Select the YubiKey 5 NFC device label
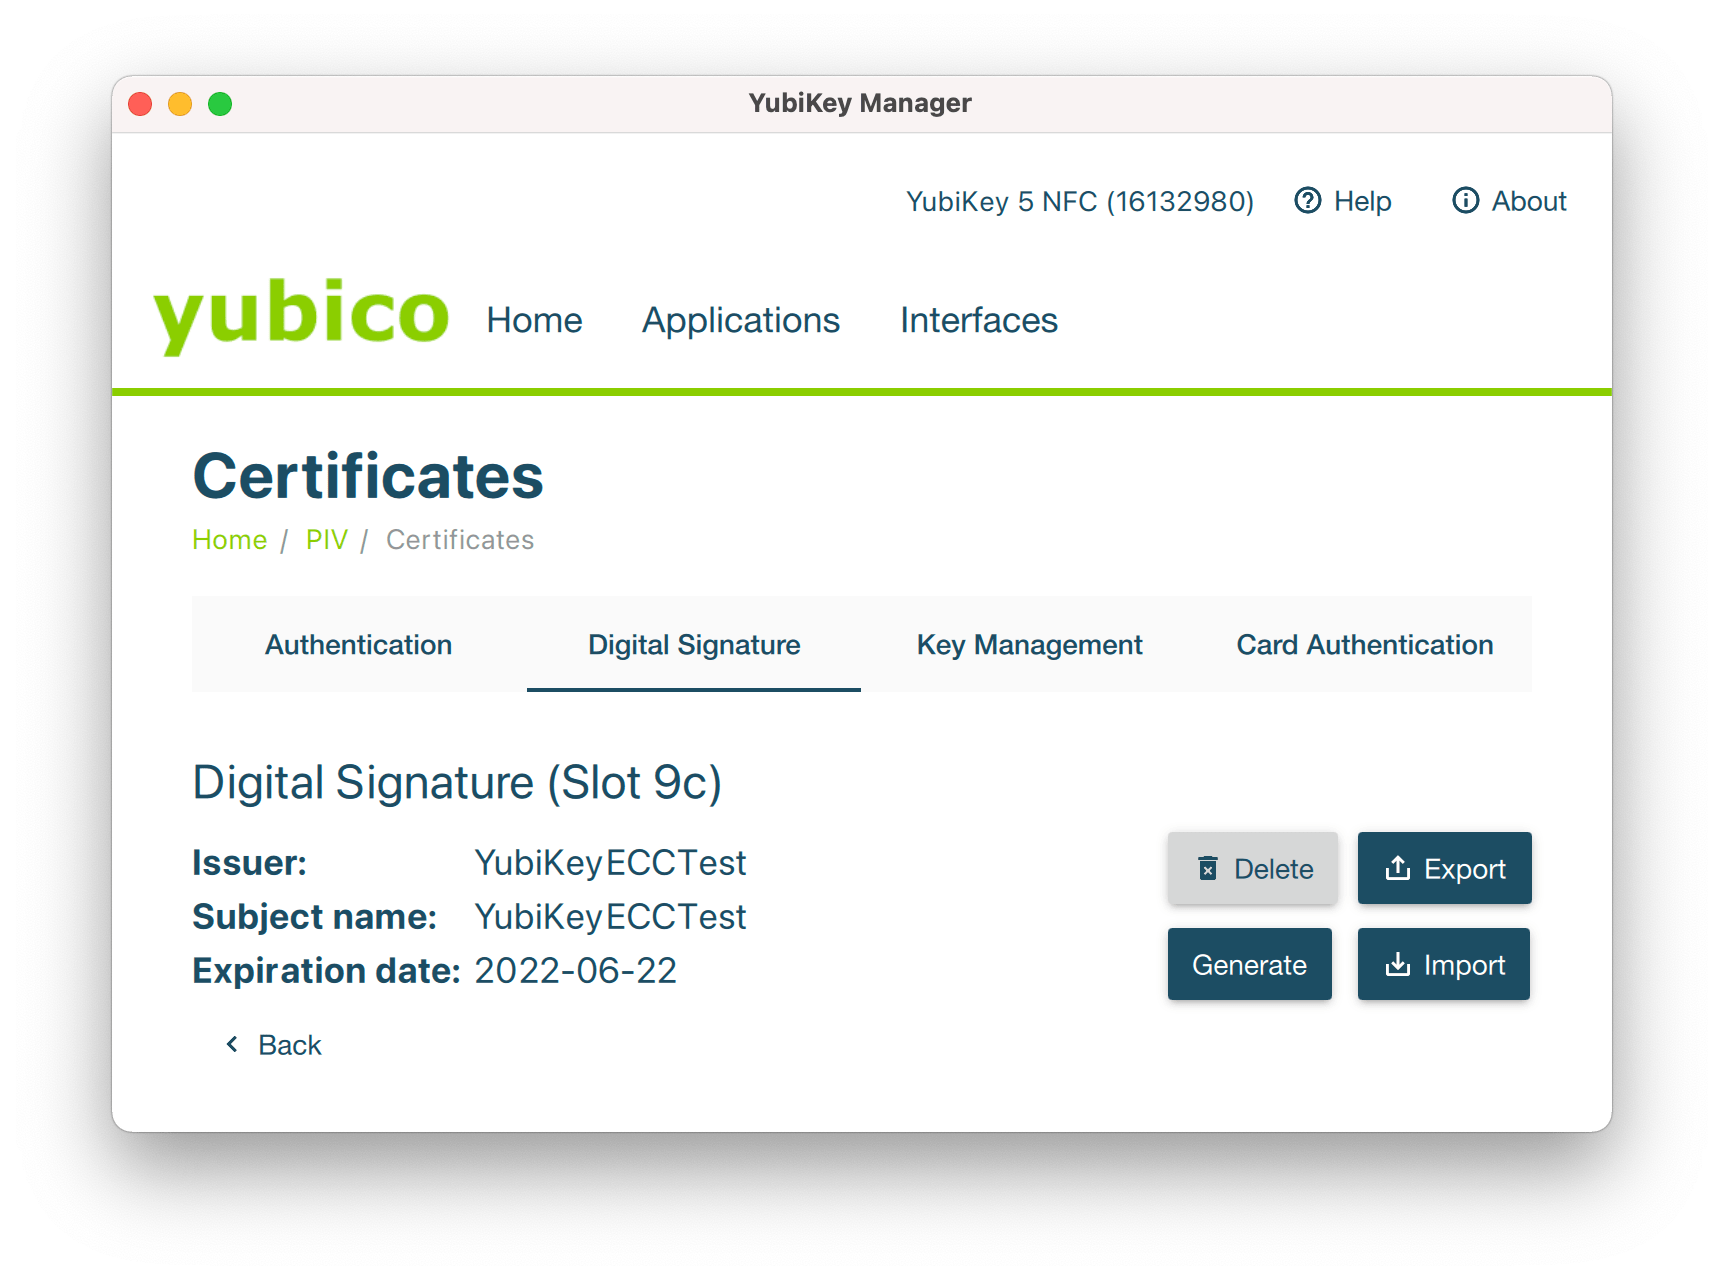This screenshot has width=1724, height=1280. pyautogui.click(x=1080, y=200)
